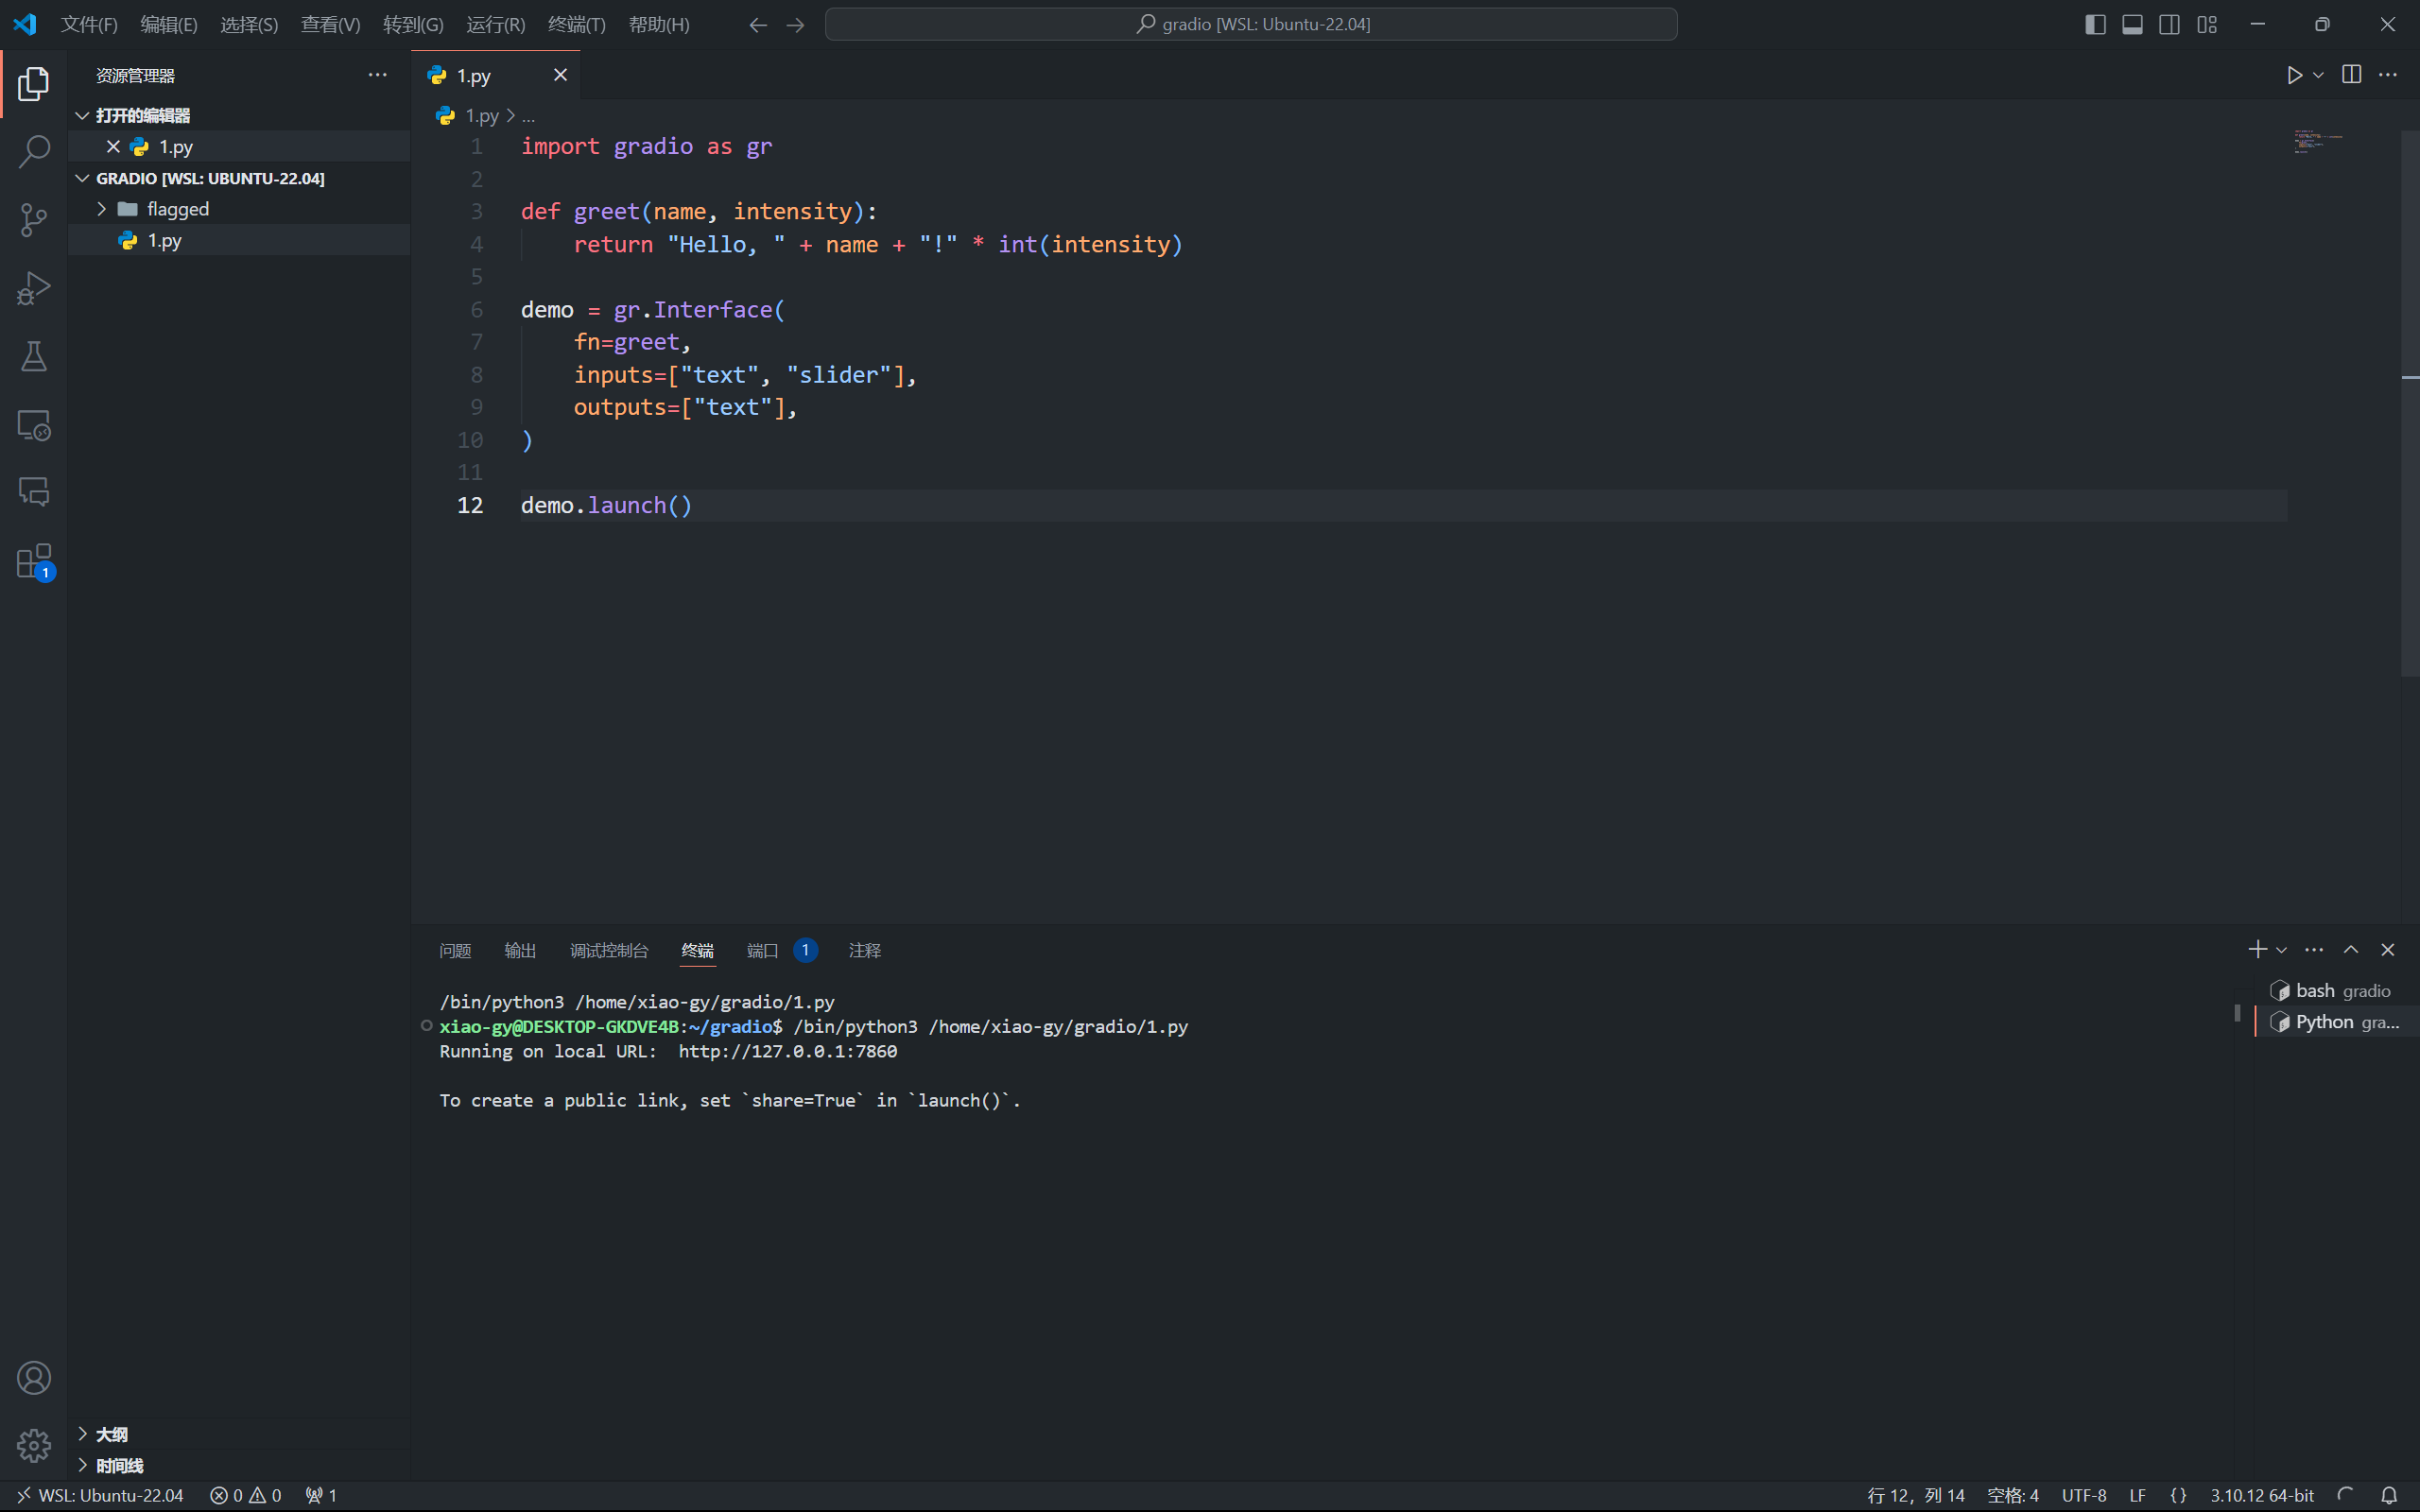2420x1512 pixels.
Task: Create a new terminal with plus icon
Action: (x=2257, y=949)
